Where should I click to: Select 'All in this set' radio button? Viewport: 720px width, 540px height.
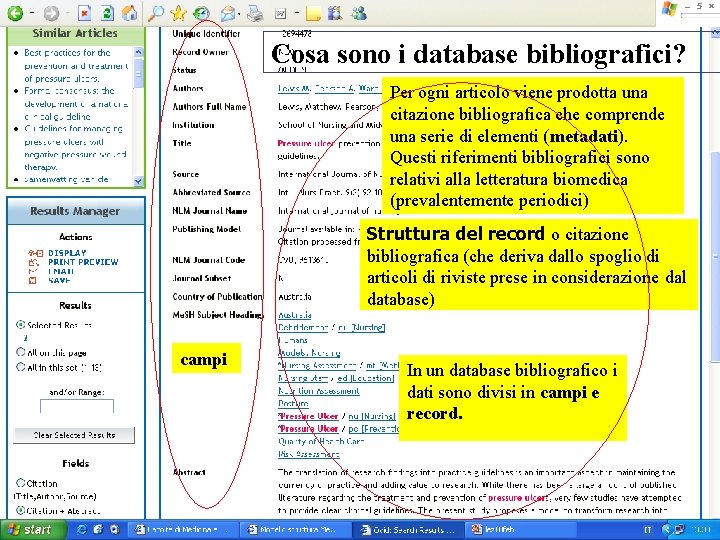click(20, 367)
